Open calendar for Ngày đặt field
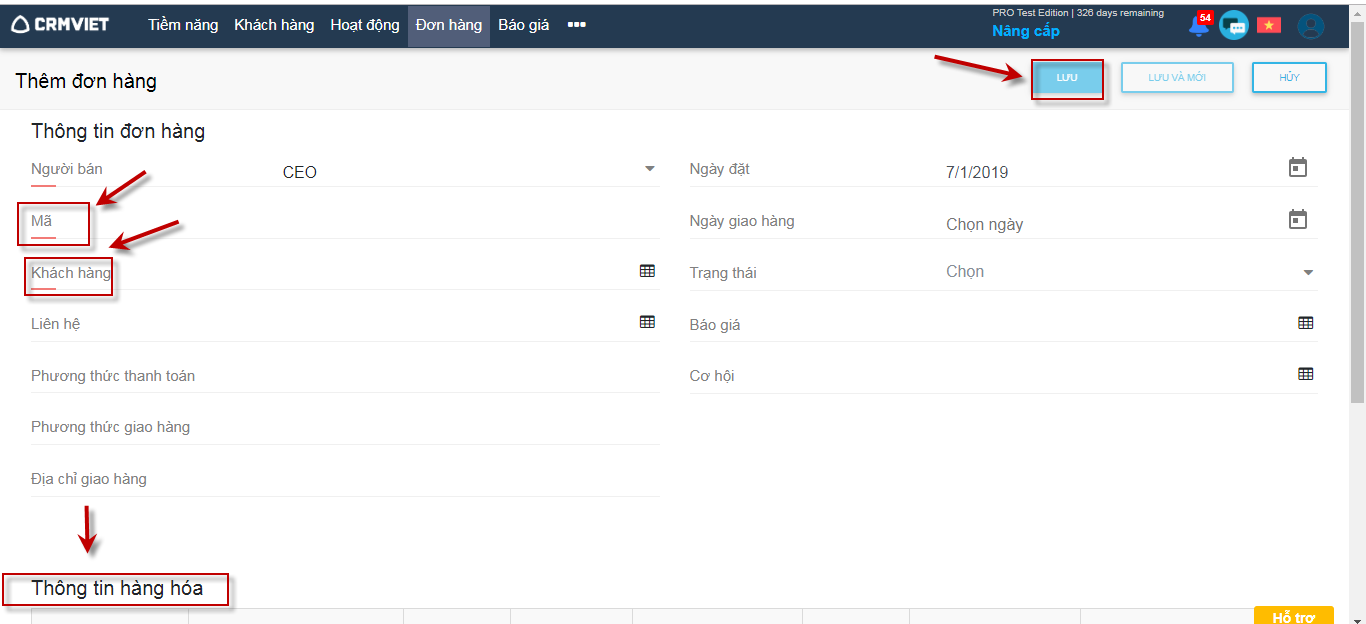The image size is (1366, 624). [x=1297, y=168]
